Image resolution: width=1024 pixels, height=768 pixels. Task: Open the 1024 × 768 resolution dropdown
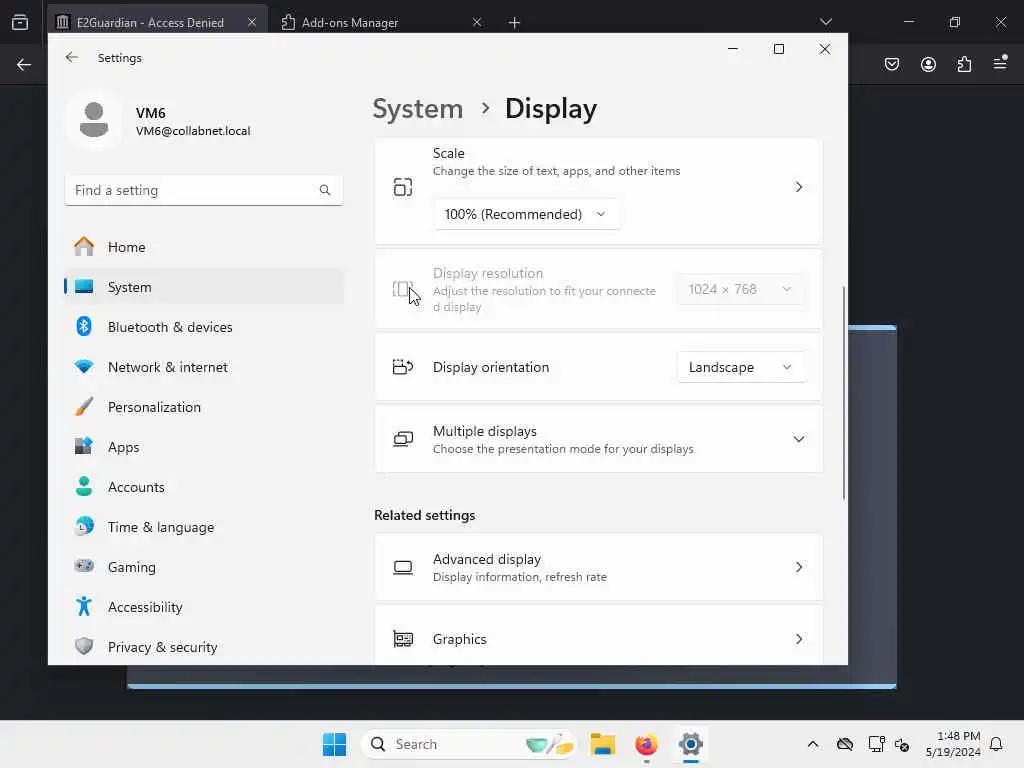point(741,289)
